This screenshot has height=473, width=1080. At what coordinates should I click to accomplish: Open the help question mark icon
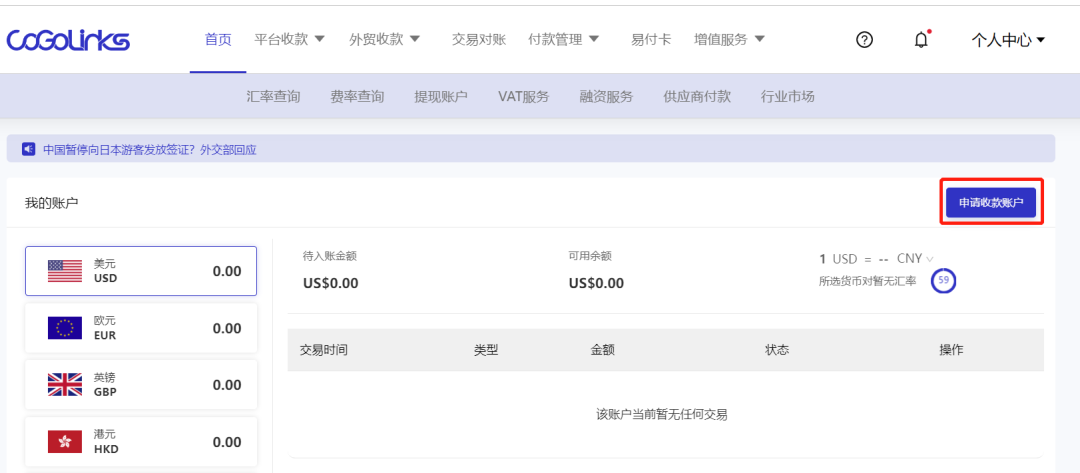(x=864, y=40)
